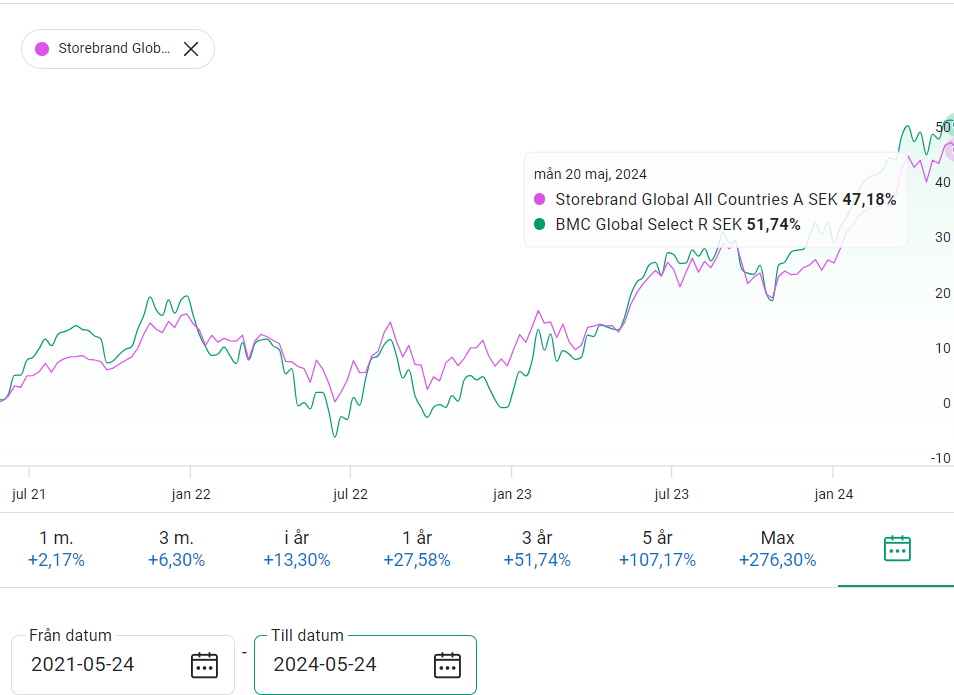Click the green BMC dot in tooltip
954x695 pixels.
pyautogui.click(x=540, y=225)
